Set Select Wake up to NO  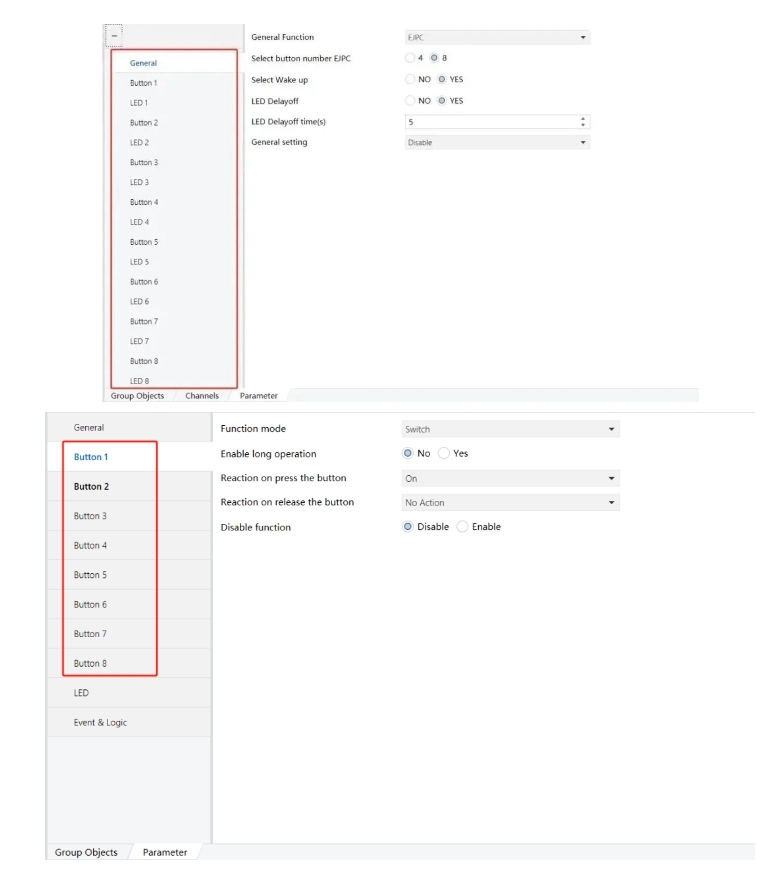coord(410,79)
